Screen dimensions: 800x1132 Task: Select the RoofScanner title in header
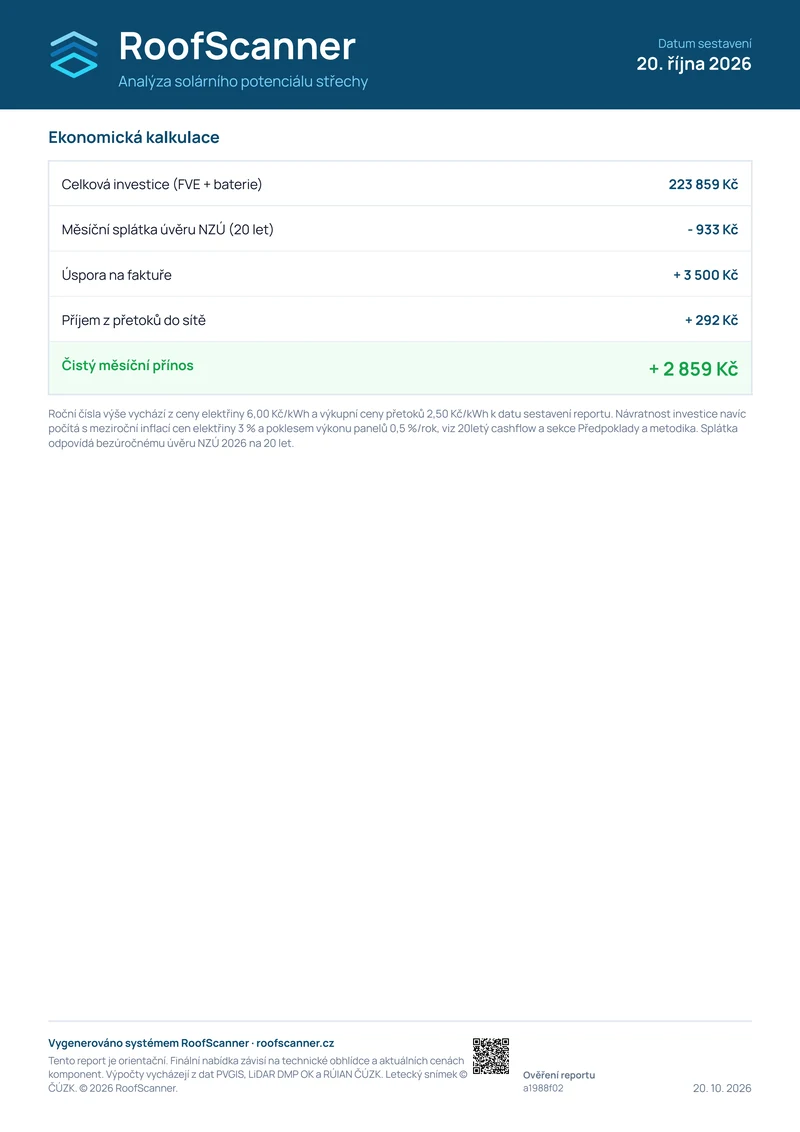[237, 46]
